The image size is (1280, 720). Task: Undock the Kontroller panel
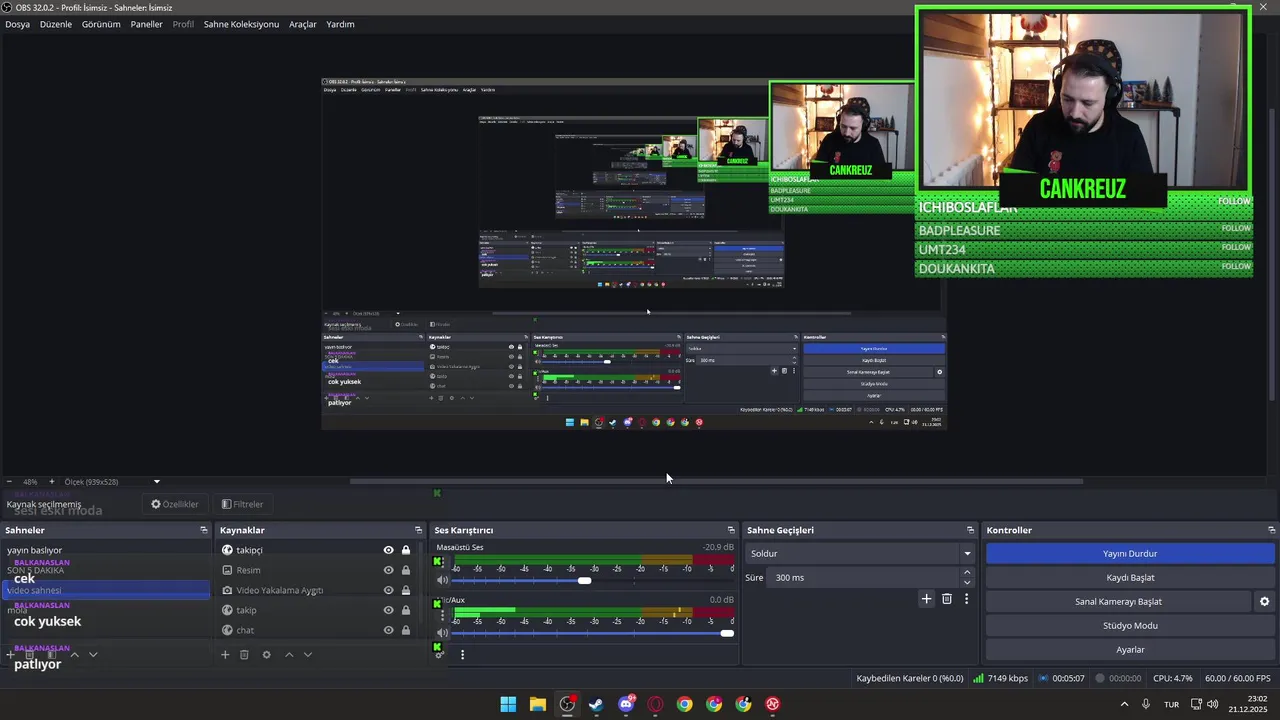click(1272, 530)
